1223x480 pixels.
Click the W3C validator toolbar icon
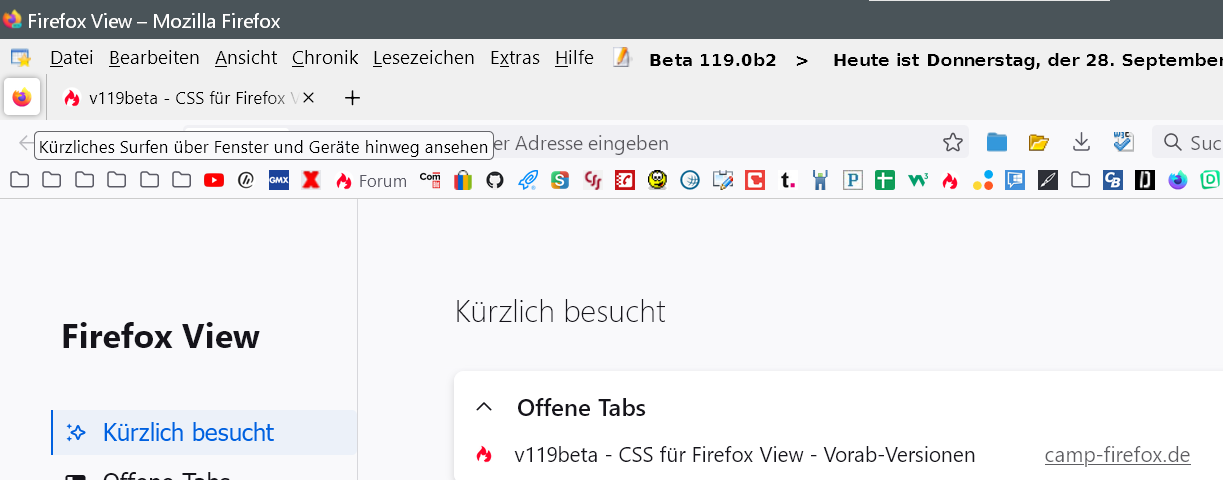(x=1123, y=143)
